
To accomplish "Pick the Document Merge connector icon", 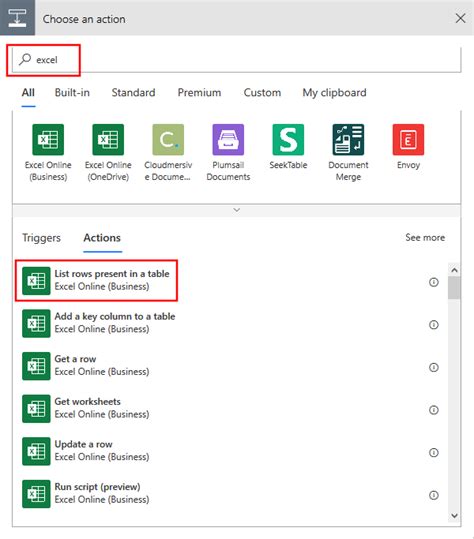I will coord(348,140).
